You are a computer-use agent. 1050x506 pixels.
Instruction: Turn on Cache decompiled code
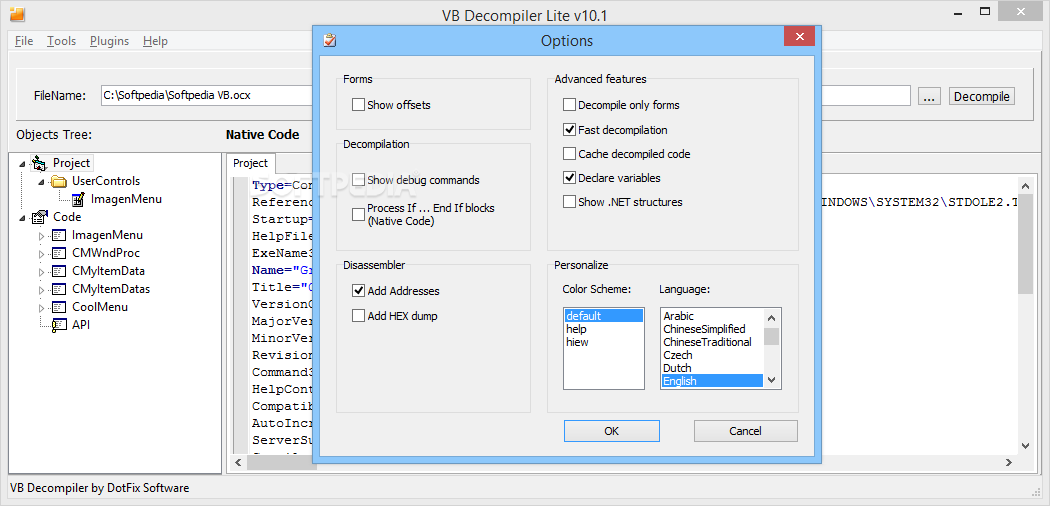click(x=569, y=153)
